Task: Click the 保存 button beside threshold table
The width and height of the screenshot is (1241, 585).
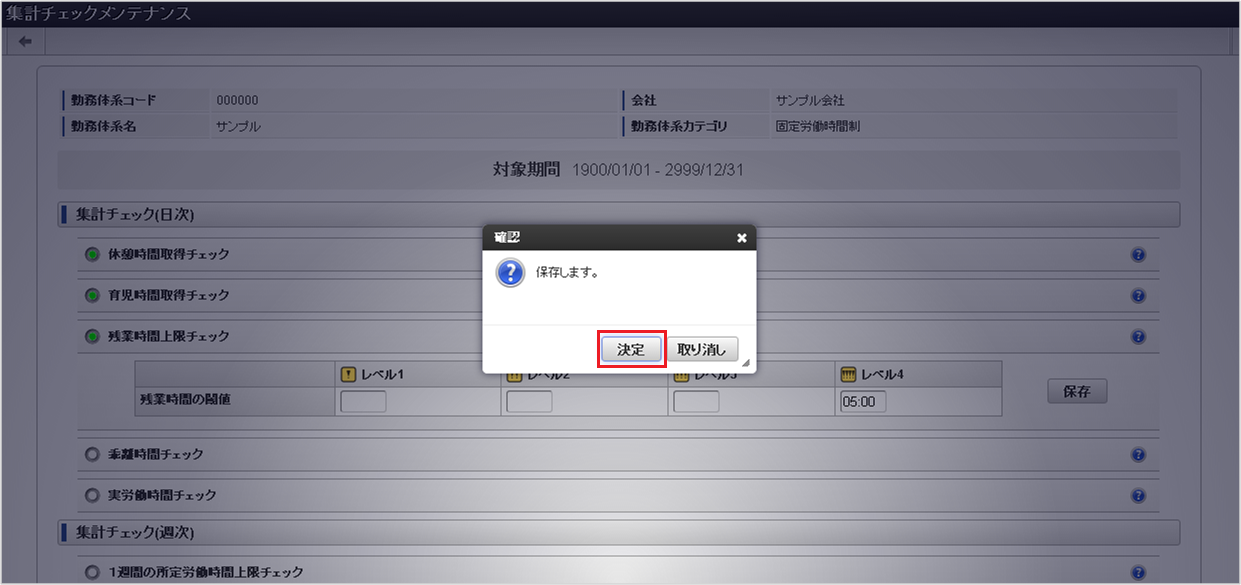Action: 1077,391
